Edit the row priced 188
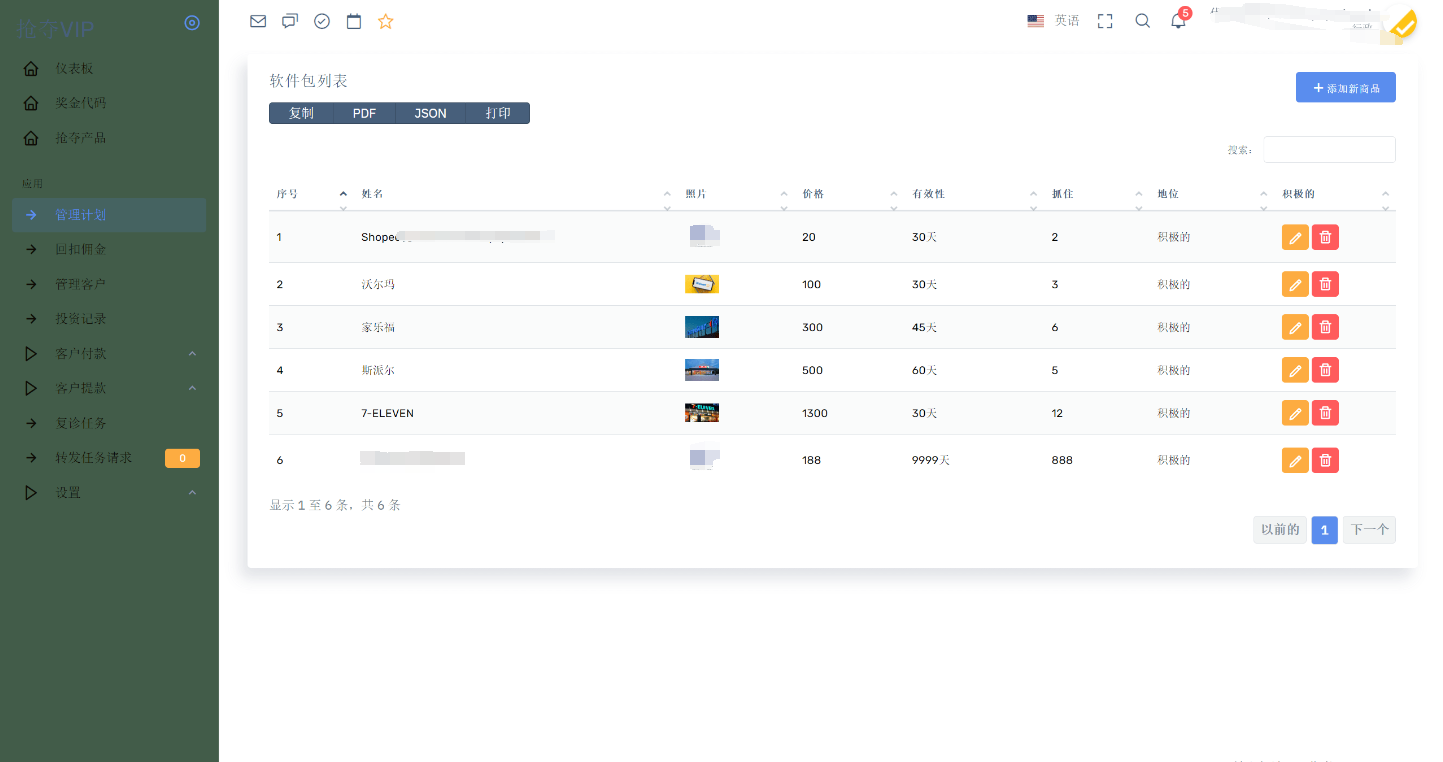Viewport: 1443px width, 762px height. tap(1295, 460)
